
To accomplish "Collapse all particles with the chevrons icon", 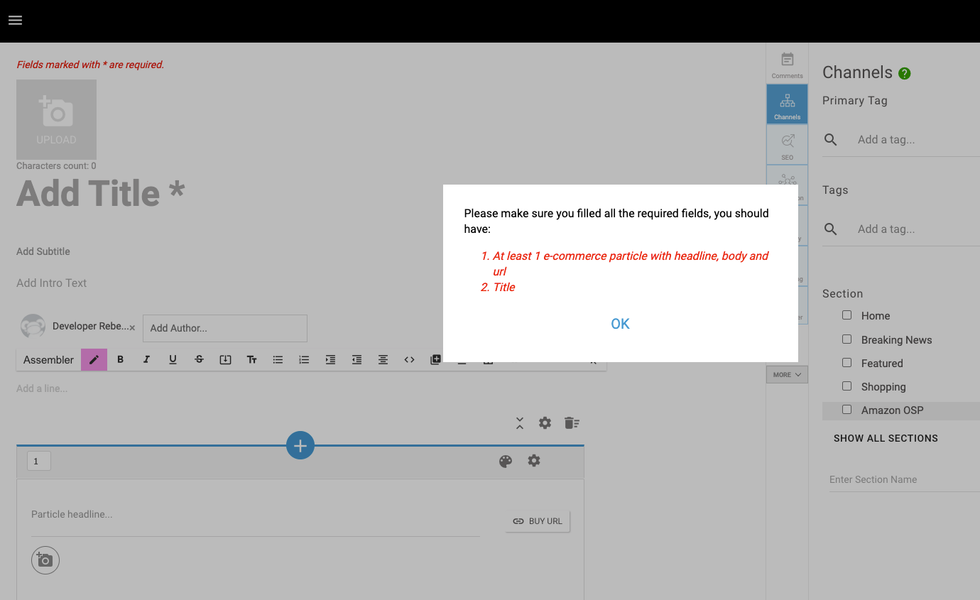I will pos(520,423).
